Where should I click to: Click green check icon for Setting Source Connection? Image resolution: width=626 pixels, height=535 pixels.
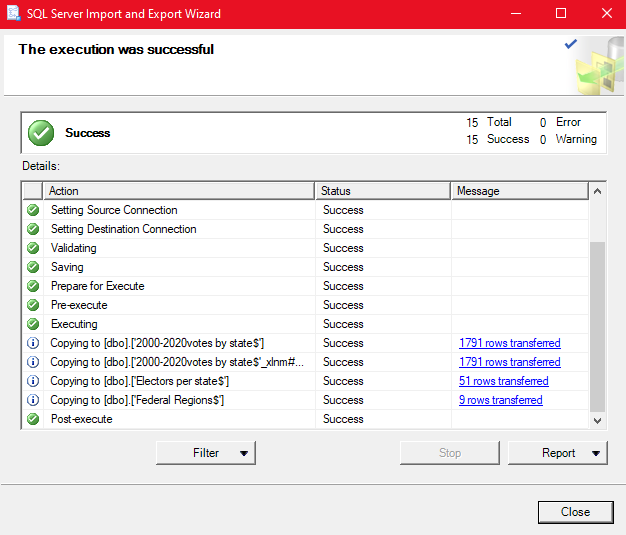[33, 210]
